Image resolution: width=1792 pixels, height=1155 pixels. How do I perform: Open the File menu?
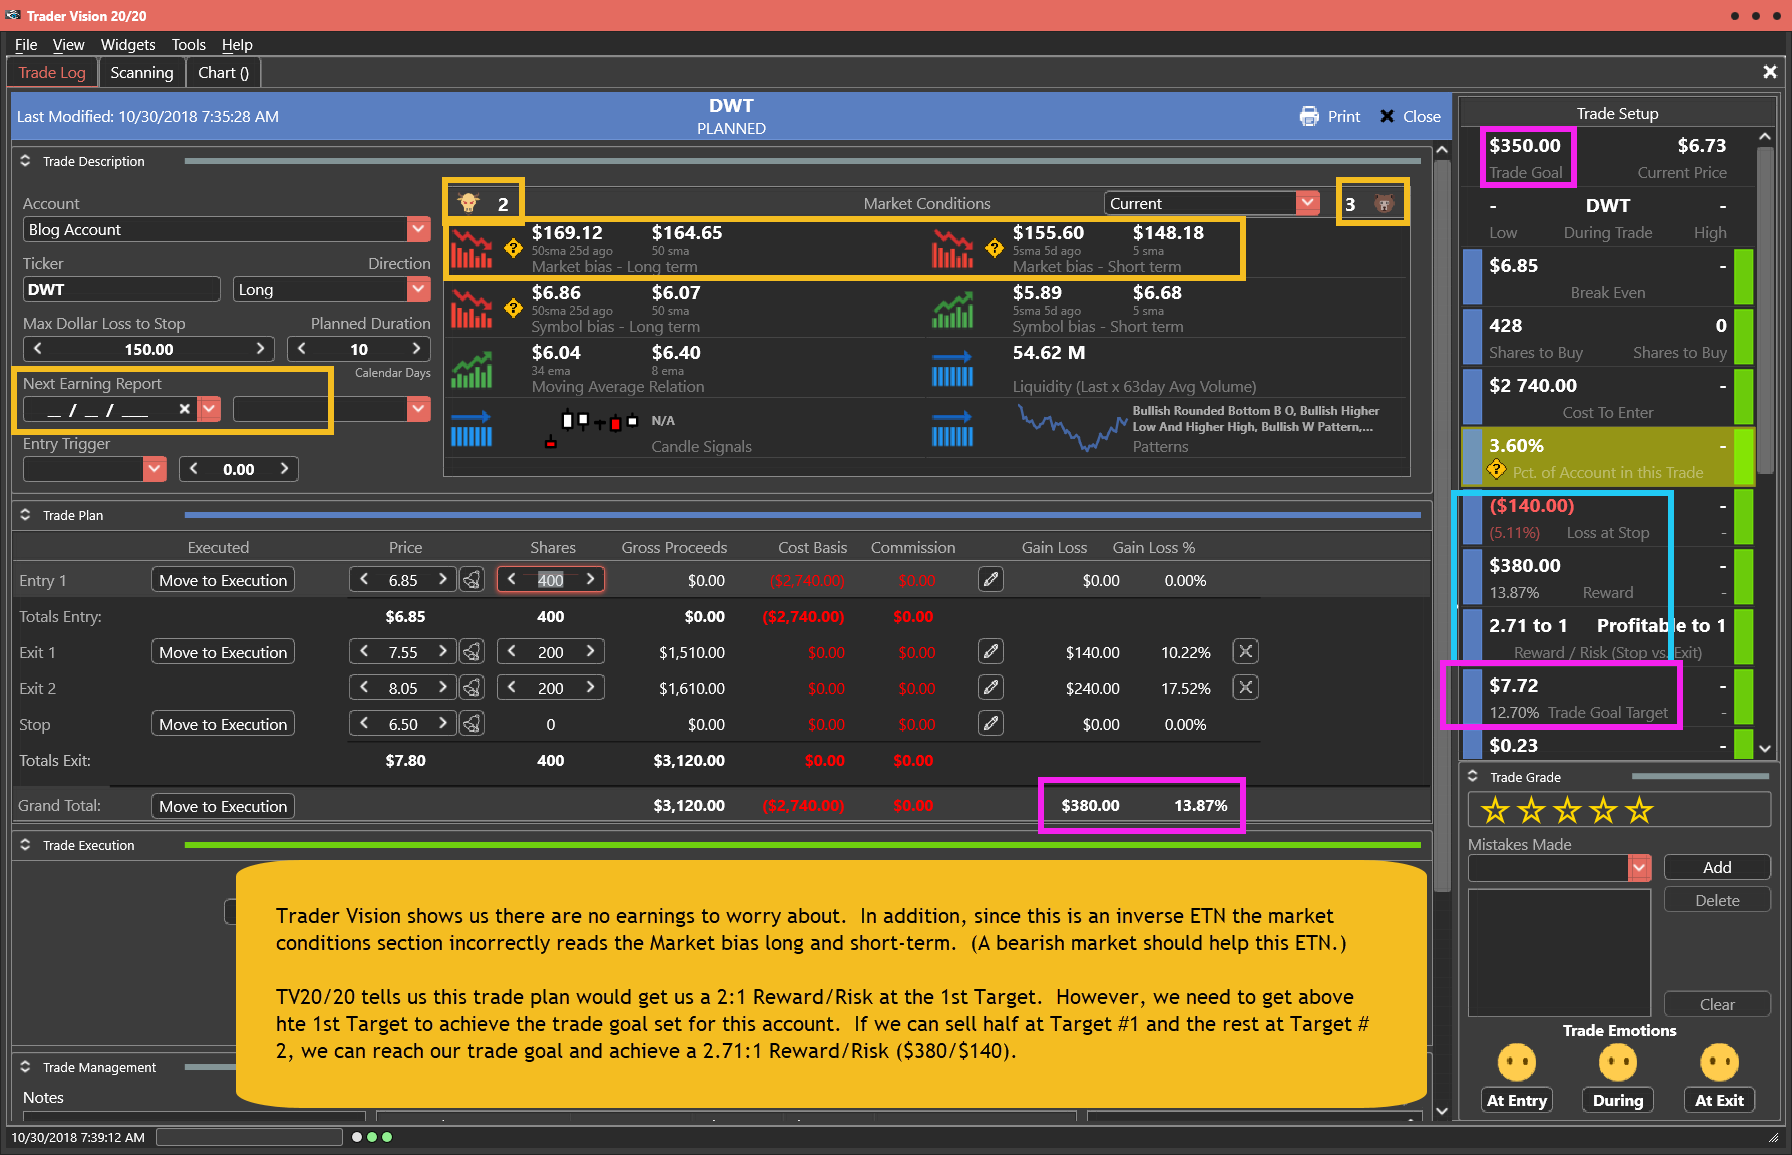coord(26,44)
